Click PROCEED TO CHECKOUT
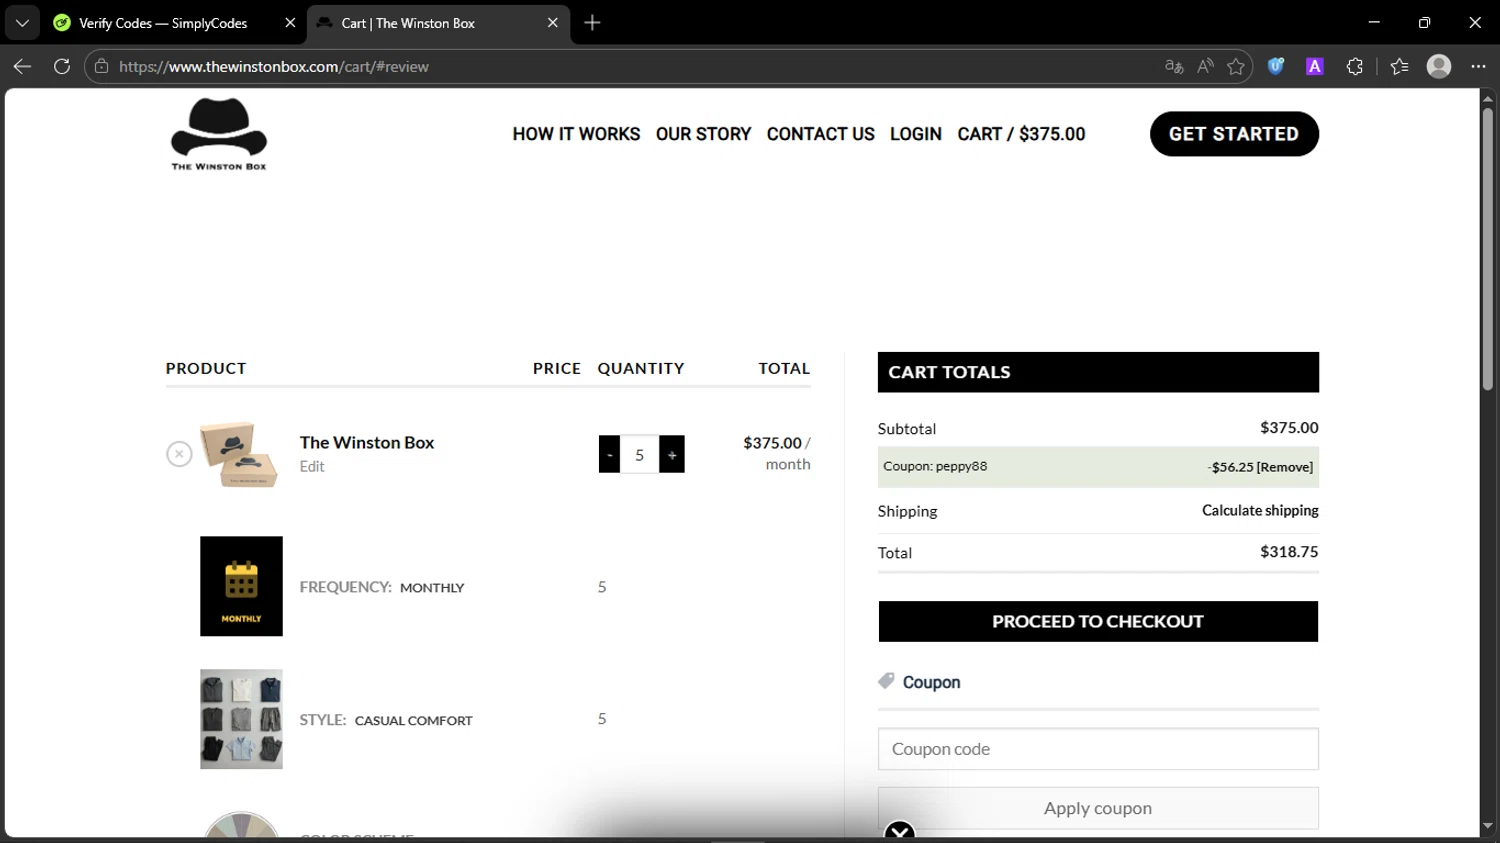1500x843 pixels. (x=1098, y=621)
